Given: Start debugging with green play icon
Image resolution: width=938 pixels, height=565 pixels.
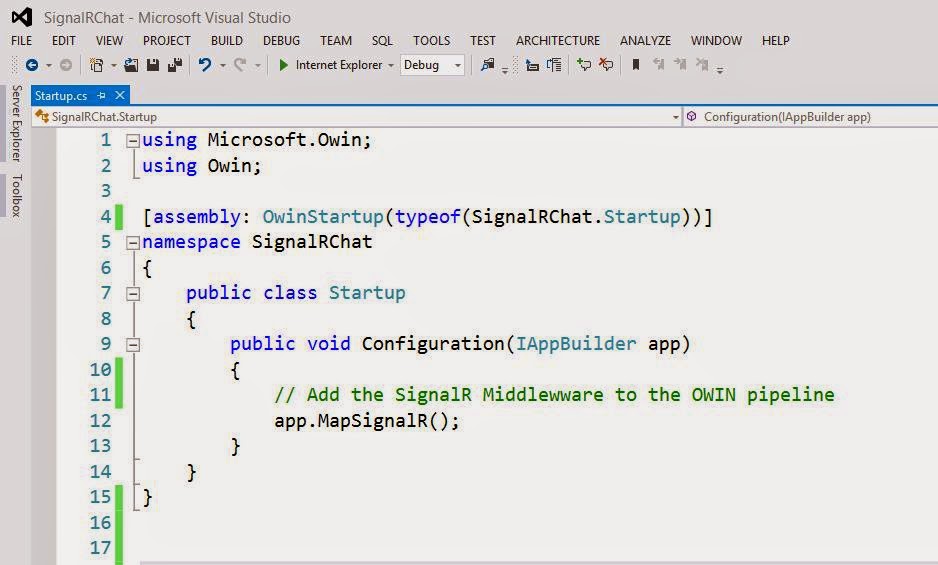Looking at the screenshot, I should click(x=284, y=65).
